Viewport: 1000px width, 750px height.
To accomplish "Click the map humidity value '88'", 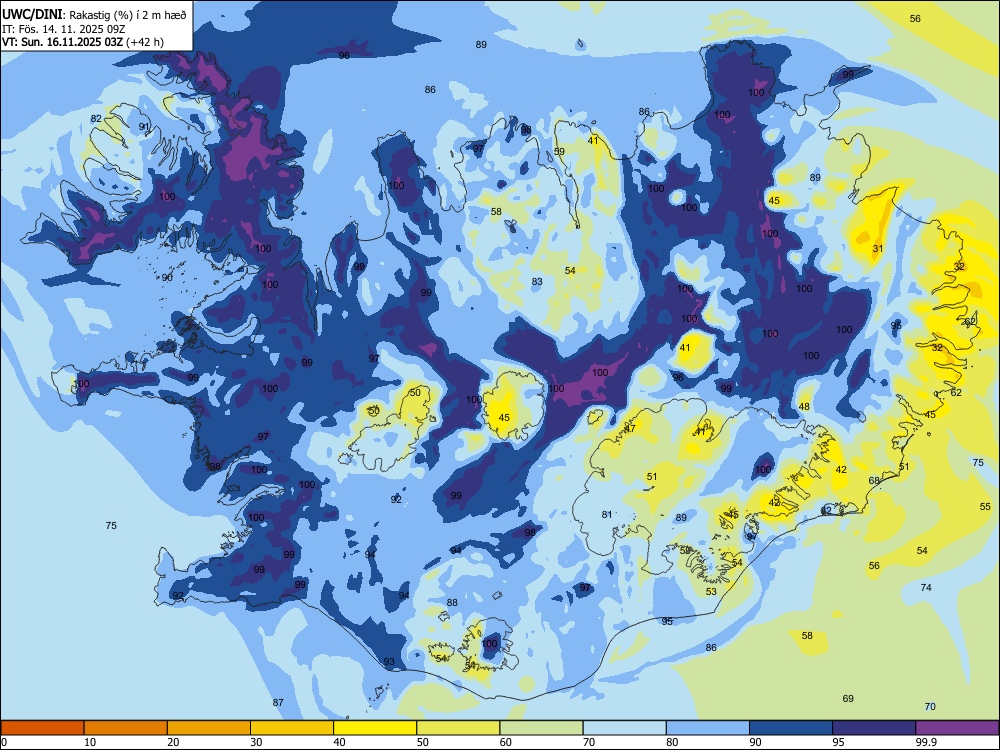I will click(x=452, y=602).
